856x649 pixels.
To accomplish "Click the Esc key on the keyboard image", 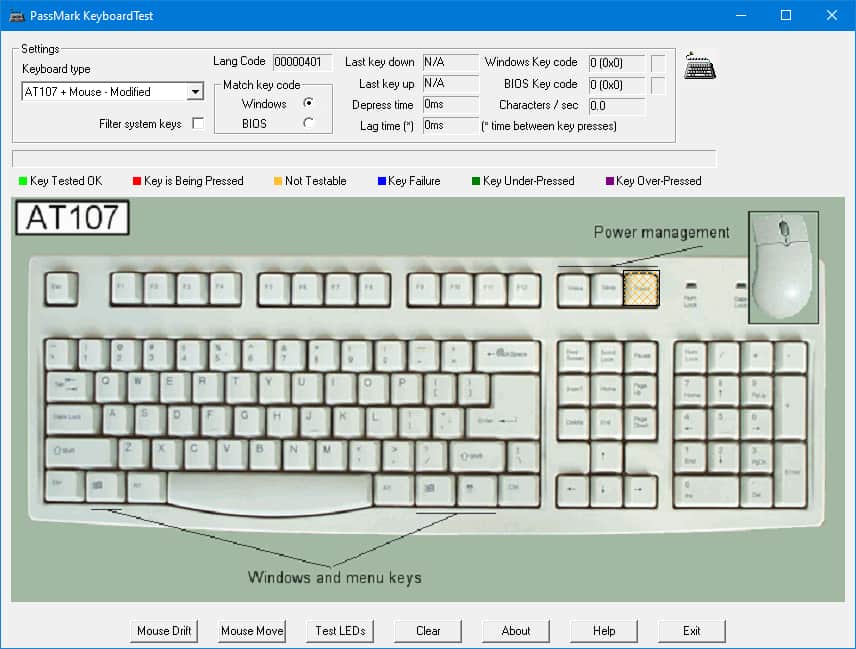I will pos(62,288).
